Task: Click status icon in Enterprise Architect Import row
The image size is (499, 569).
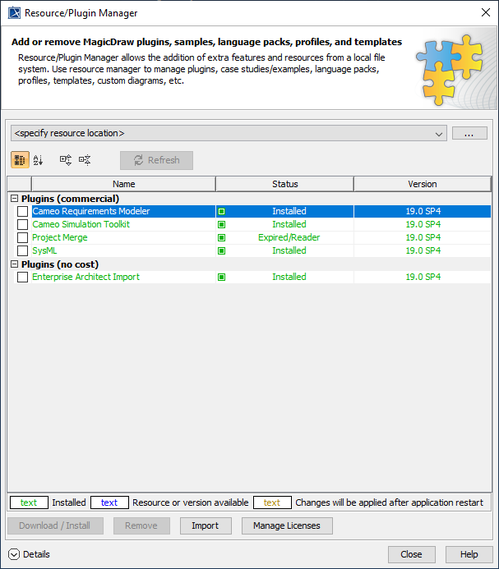Action: pos(221,277)
